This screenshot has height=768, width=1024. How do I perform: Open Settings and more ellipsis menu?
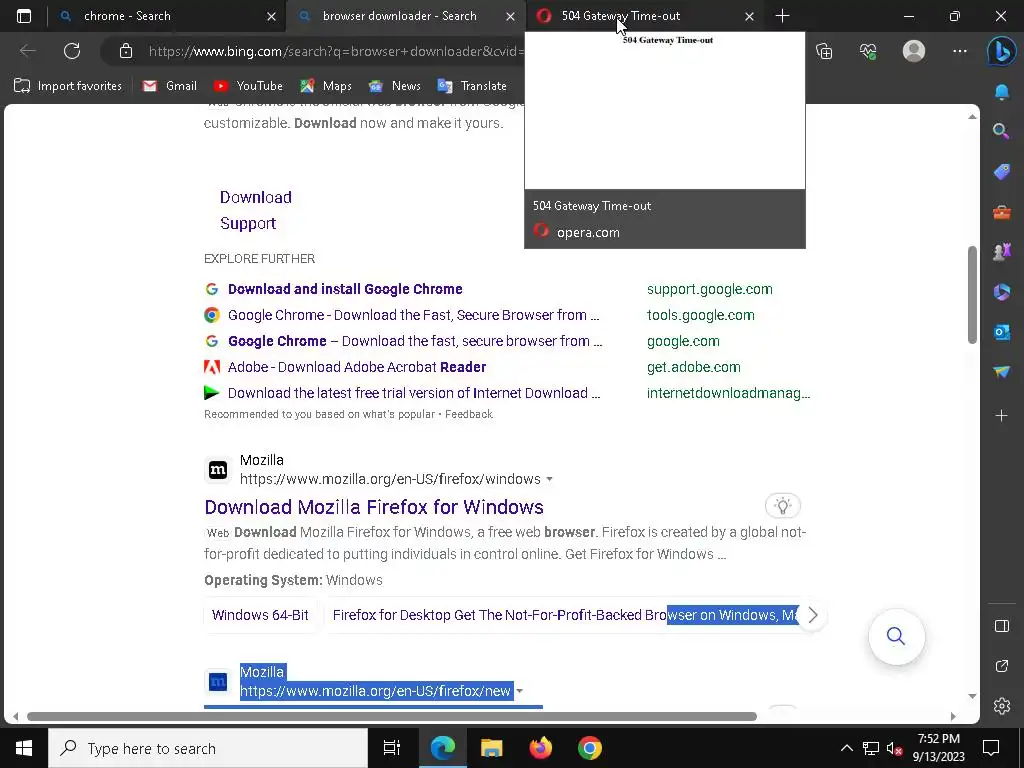959,51
